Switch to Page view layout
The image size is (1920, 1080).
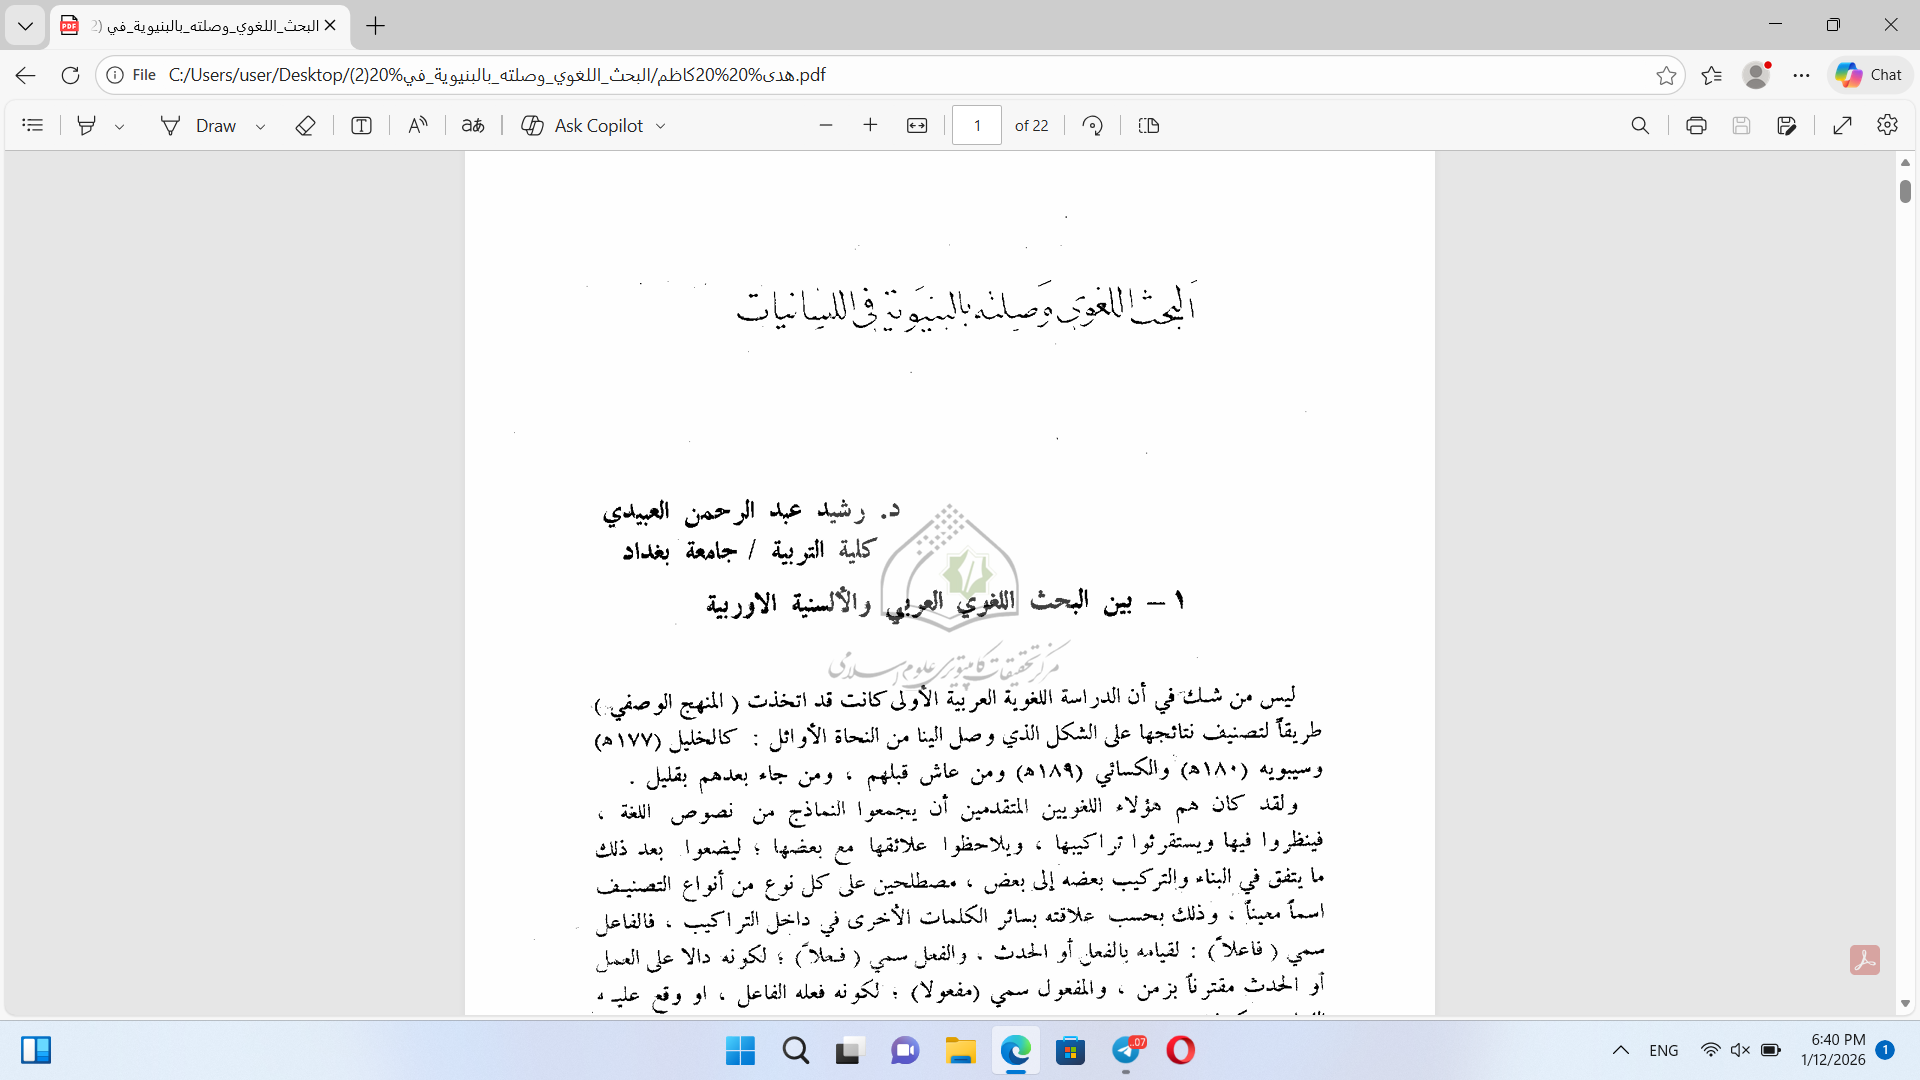1149,125
